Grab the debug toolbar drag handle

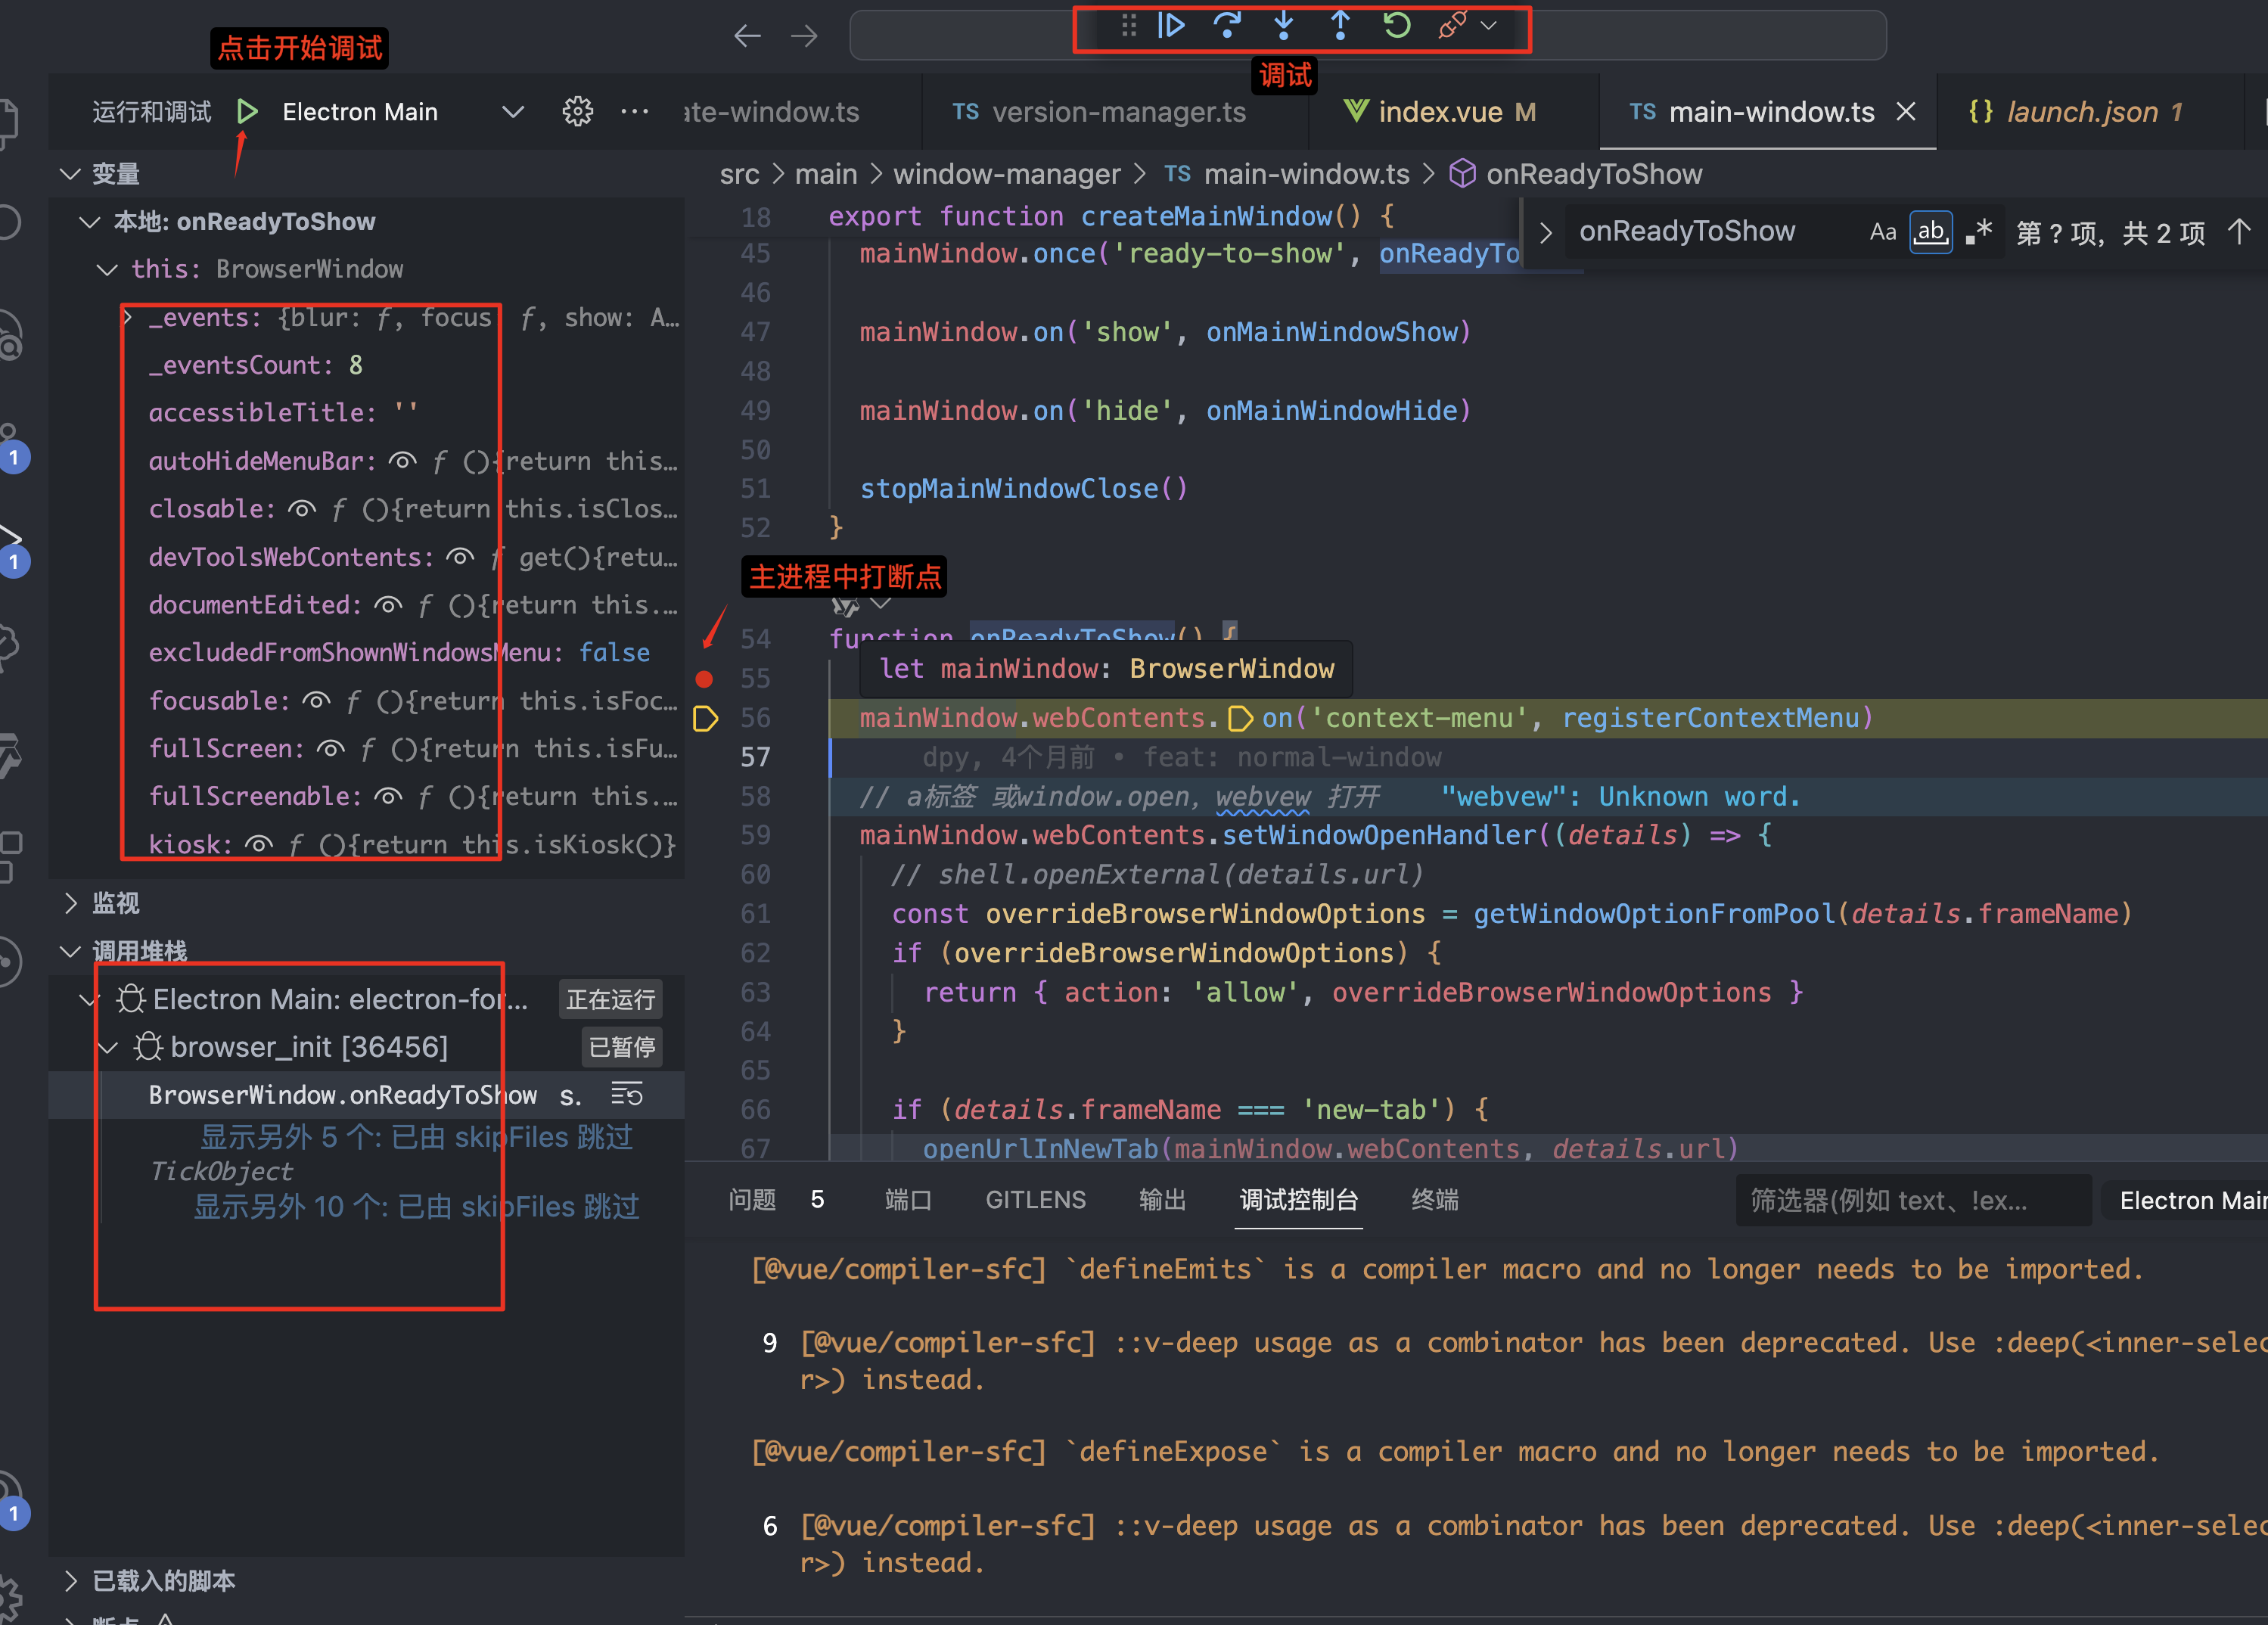click(x=1128, y=26)
